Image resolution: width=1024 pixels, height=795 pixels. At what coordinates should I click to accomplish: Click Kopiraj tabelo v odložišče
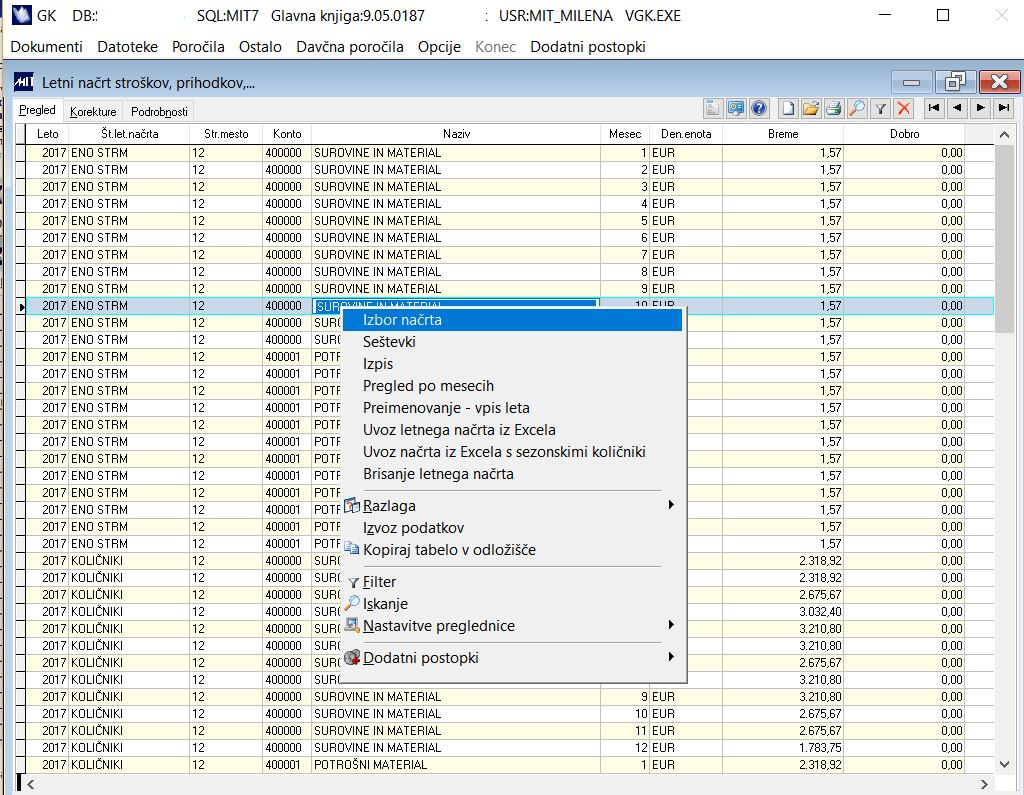point(449,550)
